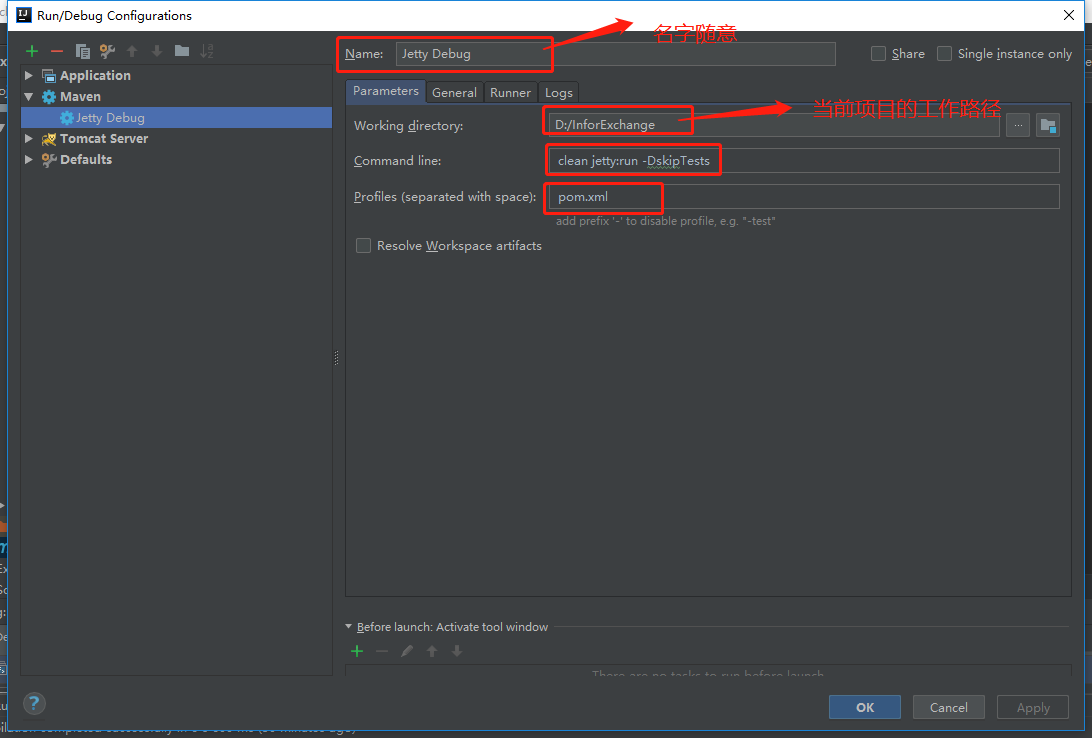Image resolution: width=1092 pixels, height=738 pixels.
Task: Expand the Application tree node
Action: pos(28,75)
